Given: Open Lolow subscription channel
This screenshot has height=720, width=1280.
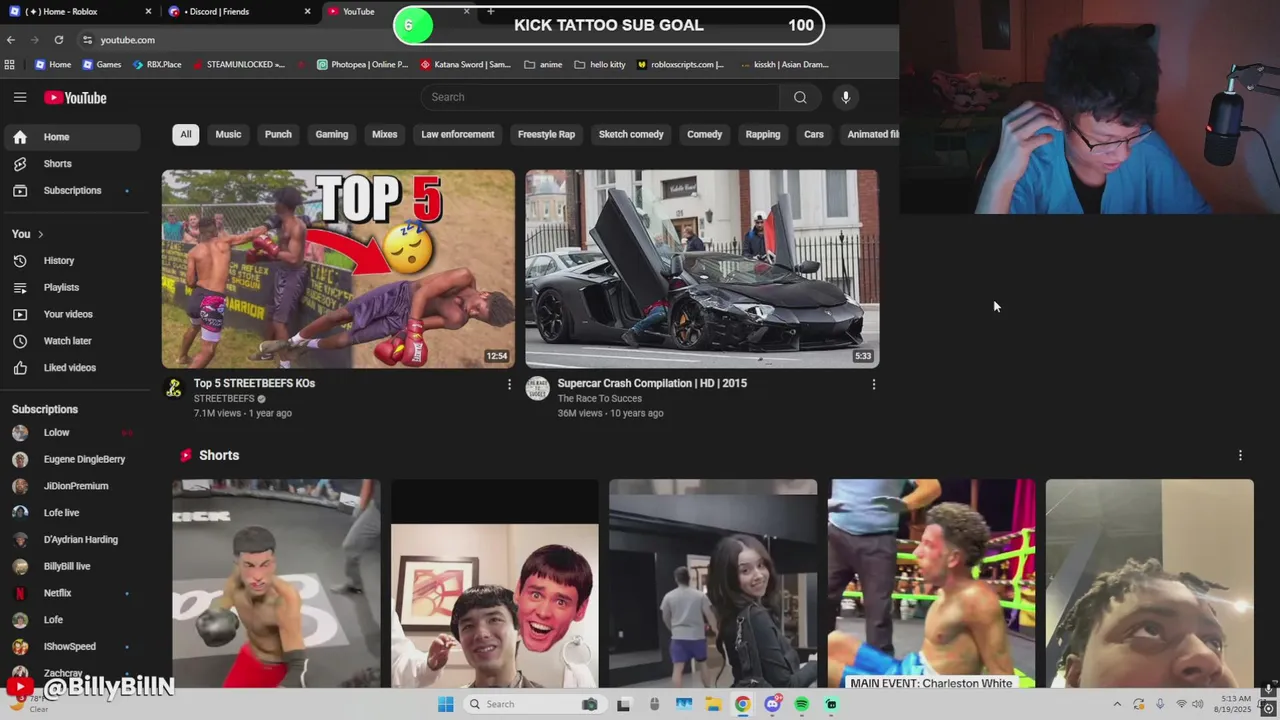Looking at the screenshot, I should (72, 433).
